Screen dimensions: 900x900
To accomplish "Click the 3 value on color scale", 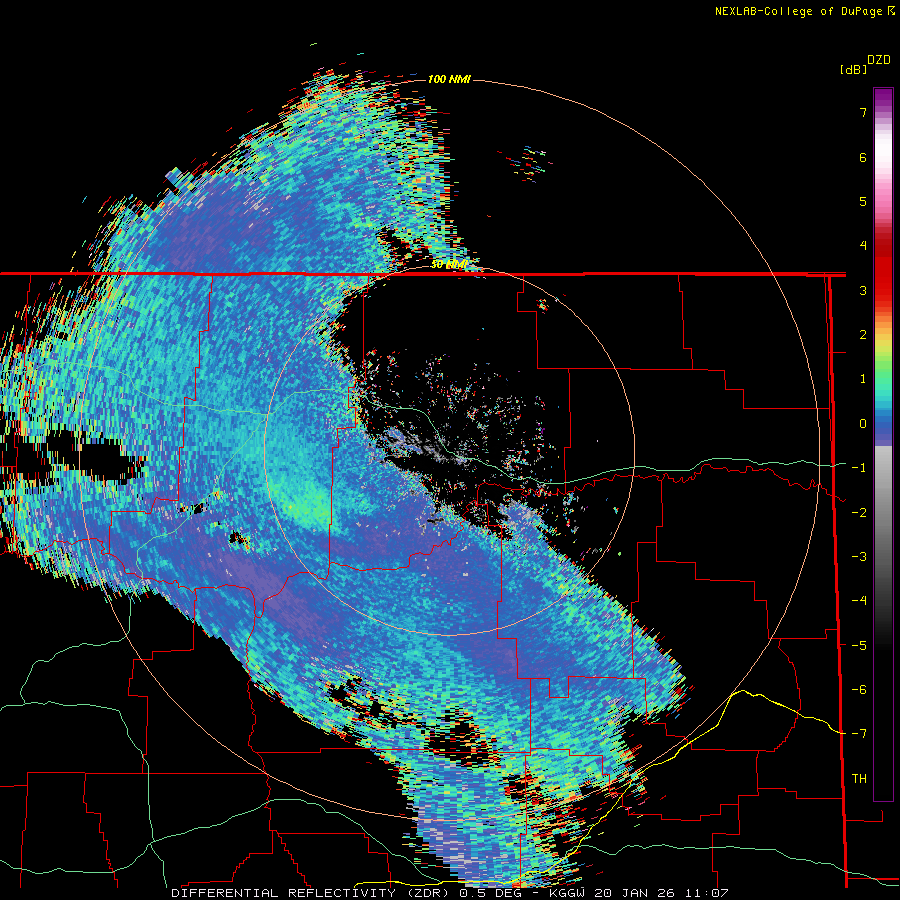I will coord(863,290).
